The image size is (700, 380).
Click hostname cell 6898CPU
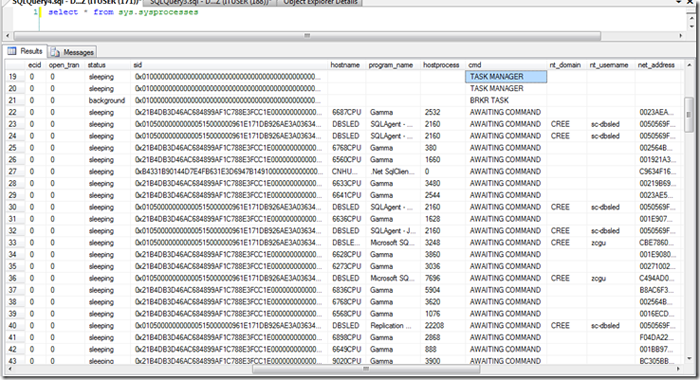pyautogui.click(x=346, y=338)
